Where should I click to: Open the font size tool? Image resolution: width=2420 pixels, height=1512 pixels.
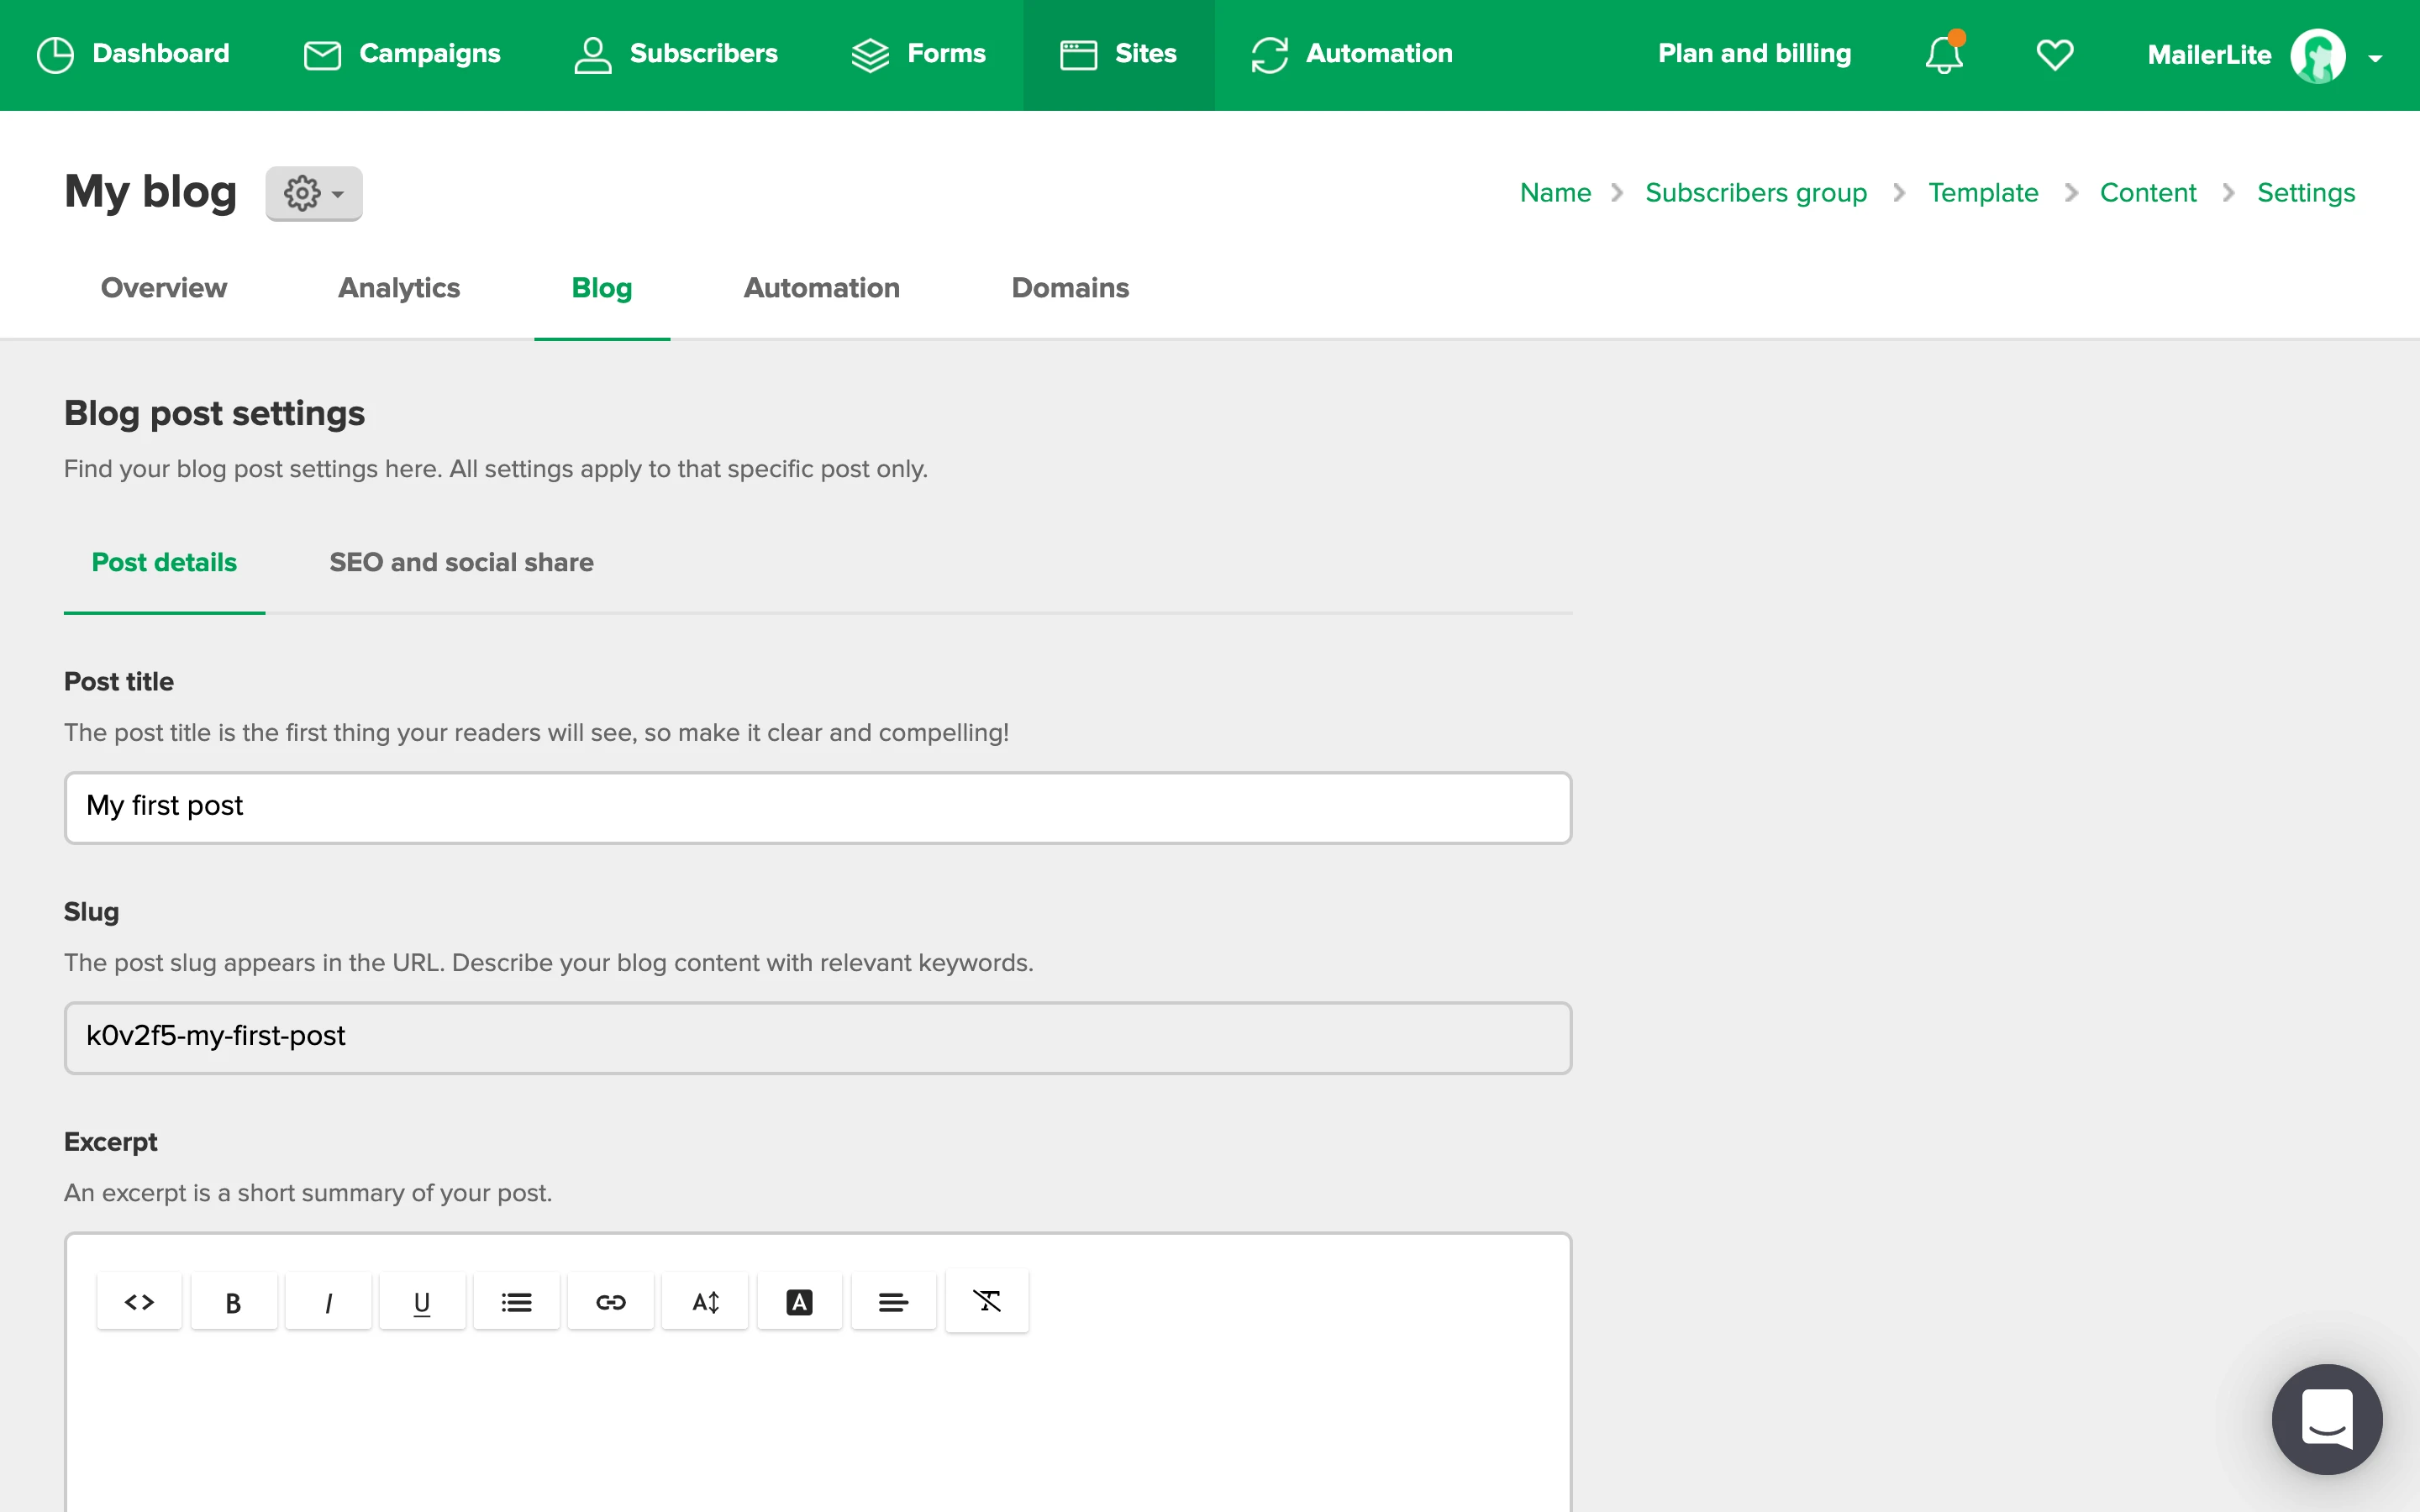[705, 1302]
